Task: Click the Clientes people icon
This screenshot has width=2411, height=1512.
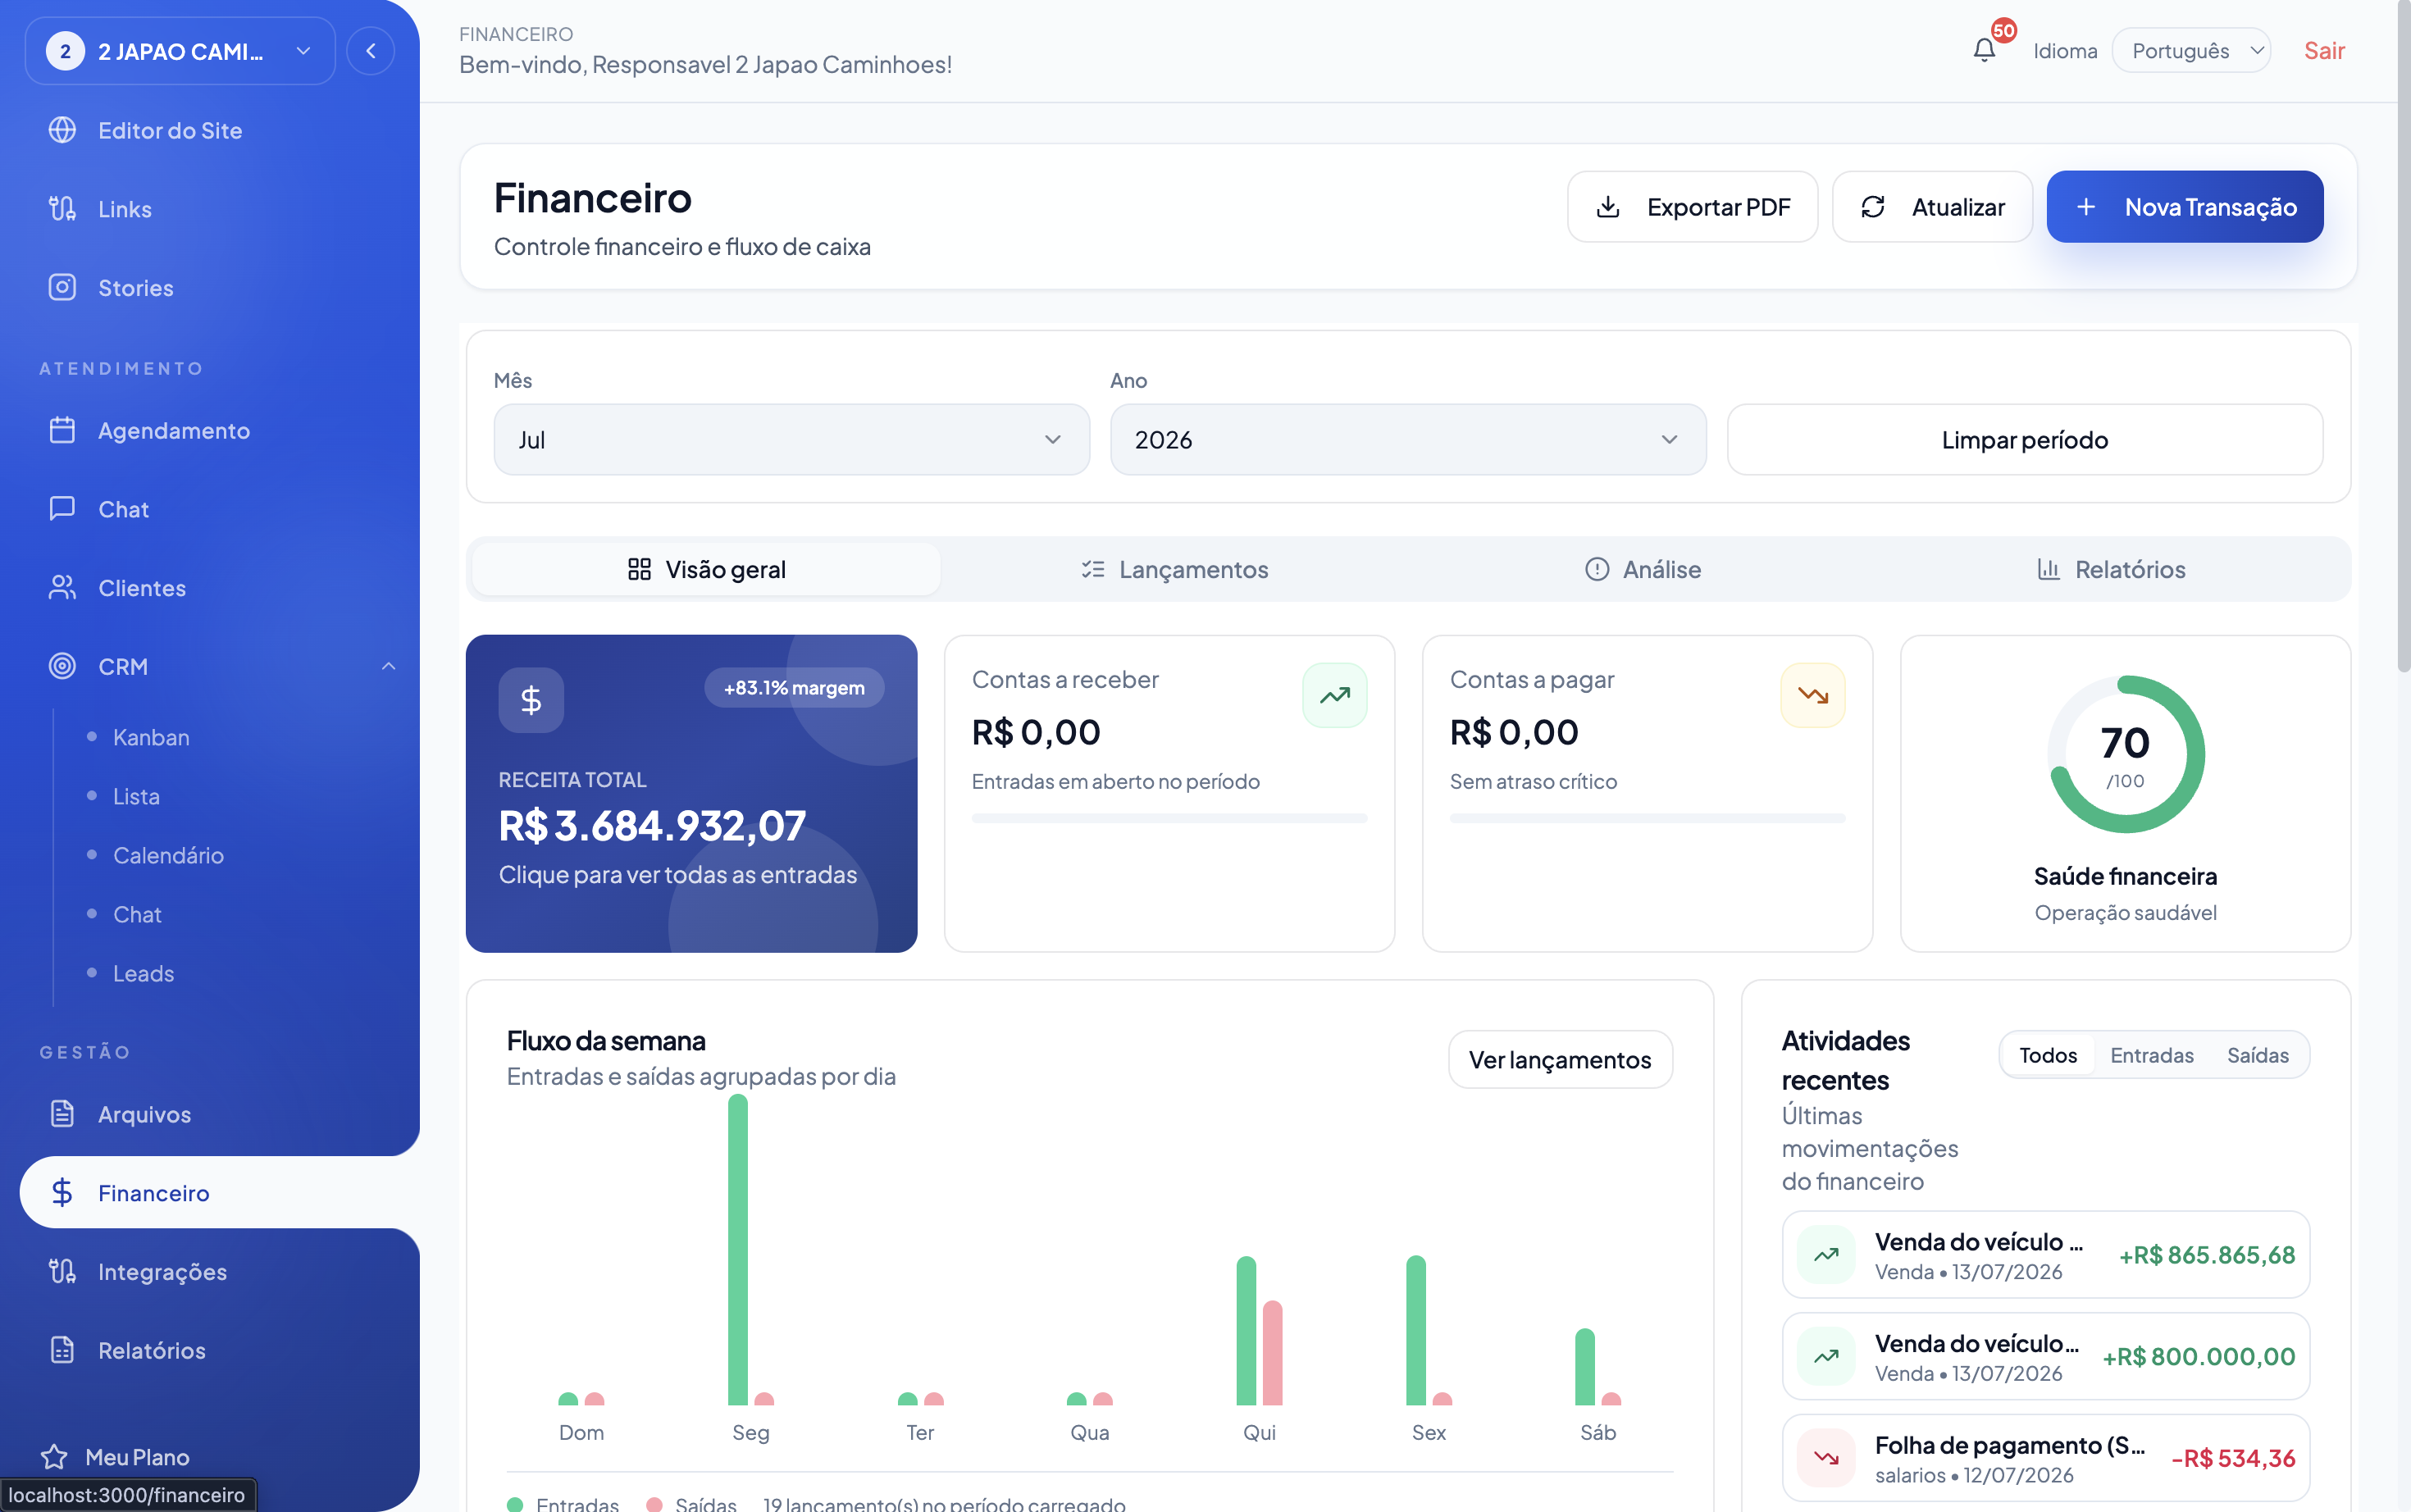Action: [x=62, y=588]
